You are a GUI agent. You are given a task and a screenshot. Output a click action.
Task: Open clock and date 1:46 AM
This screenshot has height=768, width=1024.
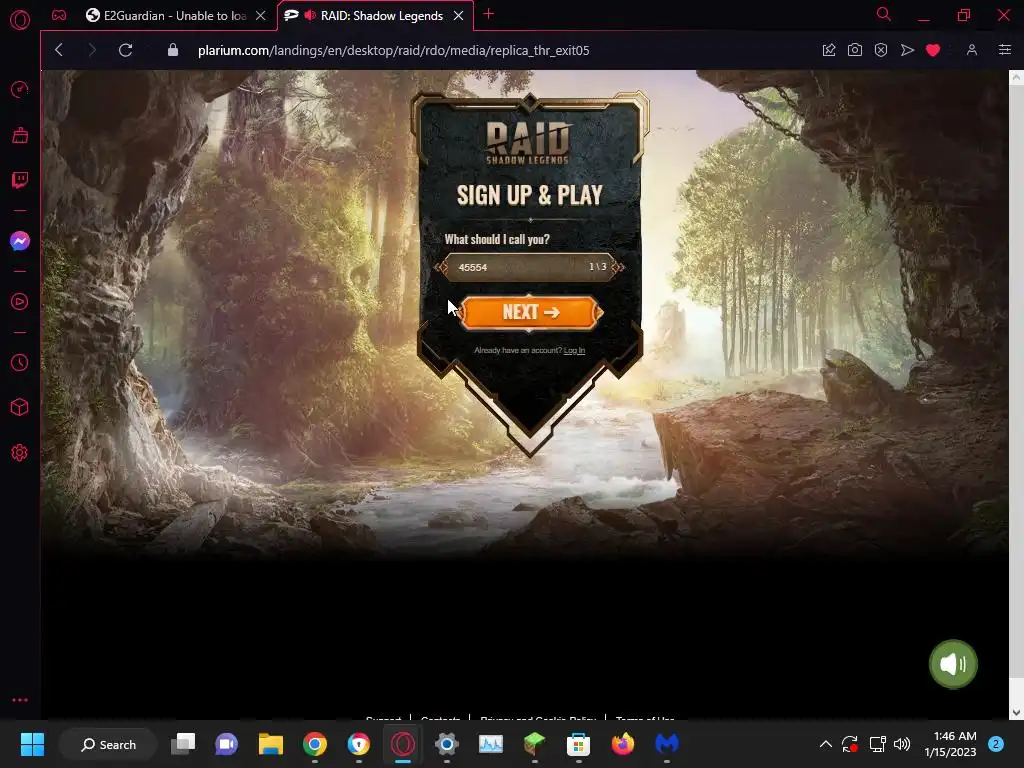[x=950, y=744]
